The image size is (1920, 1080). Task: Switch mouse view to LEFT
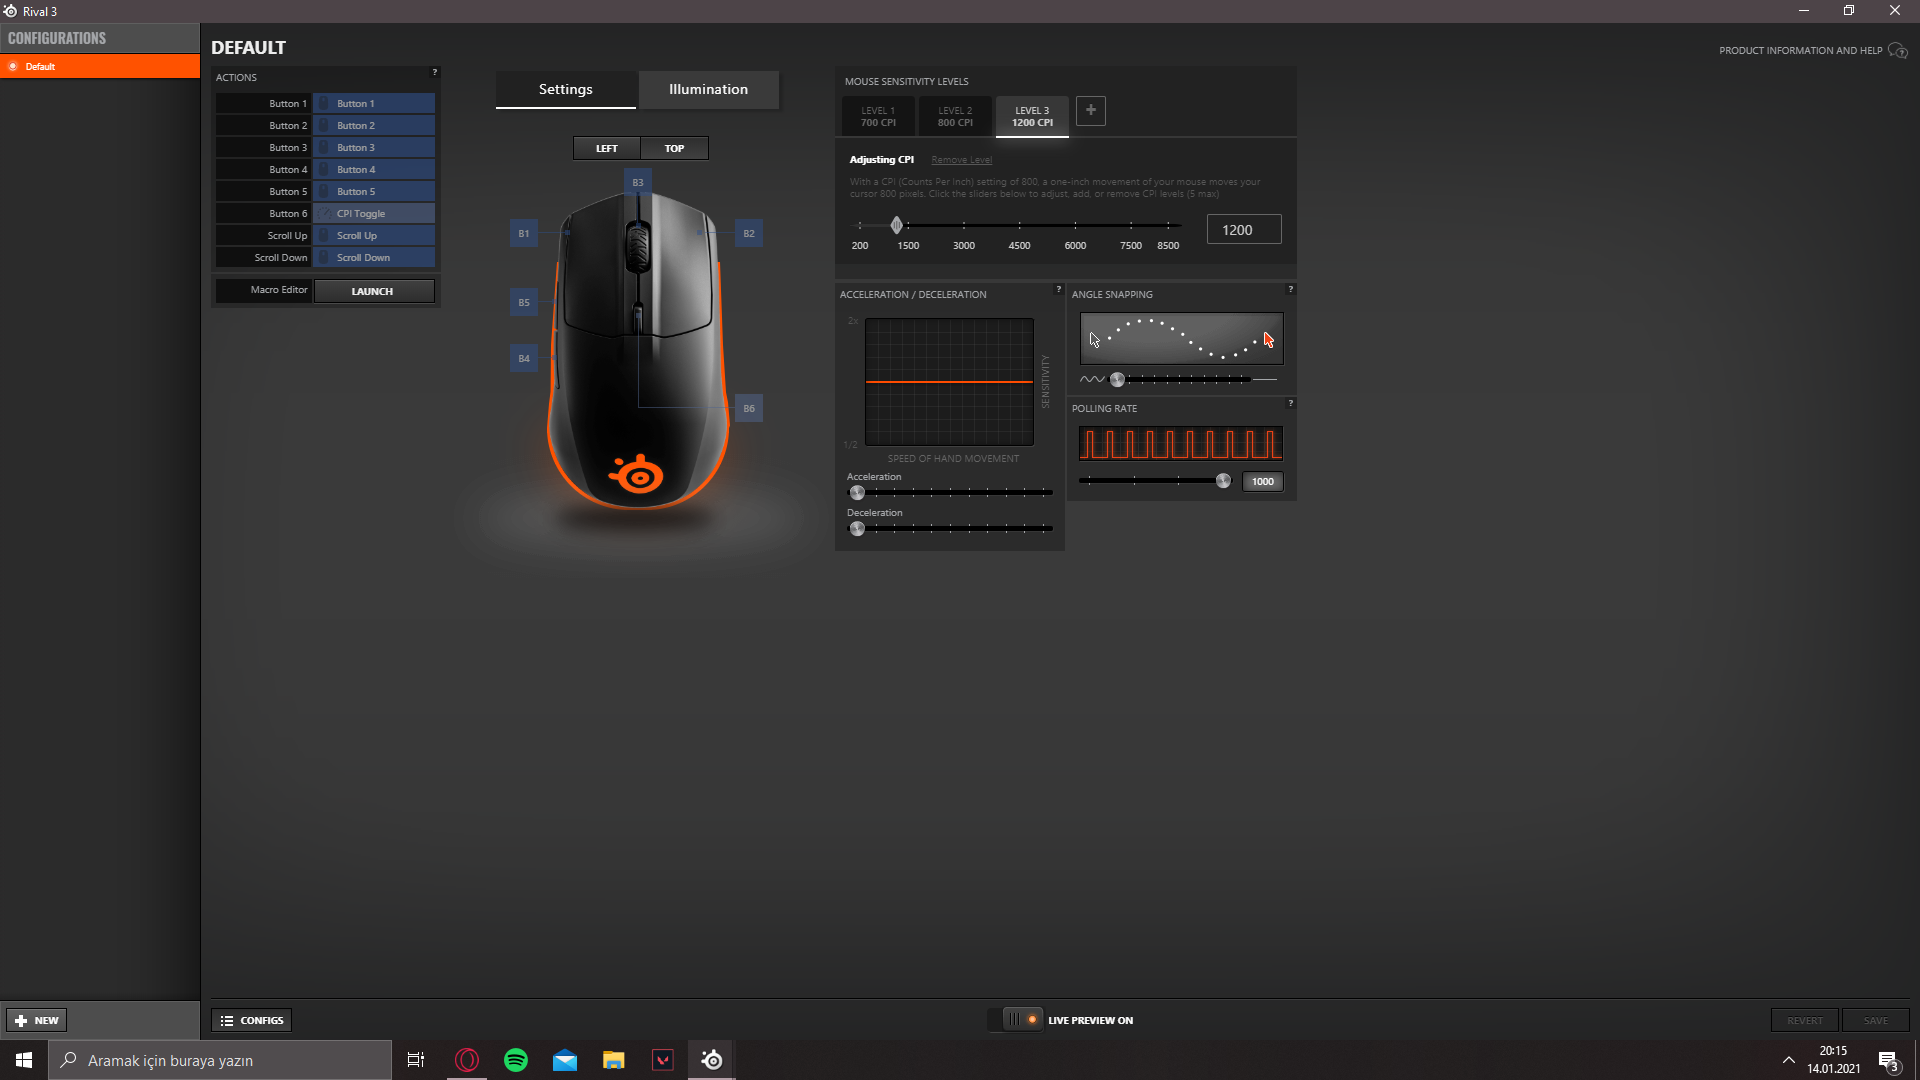click(606, 148)
